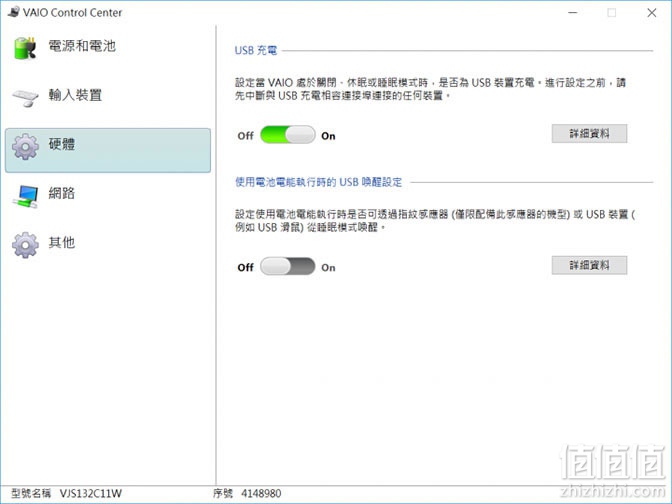Click the serial number 4148980
The width and height of the screenshot is (672, 504).
coord(261,494)
